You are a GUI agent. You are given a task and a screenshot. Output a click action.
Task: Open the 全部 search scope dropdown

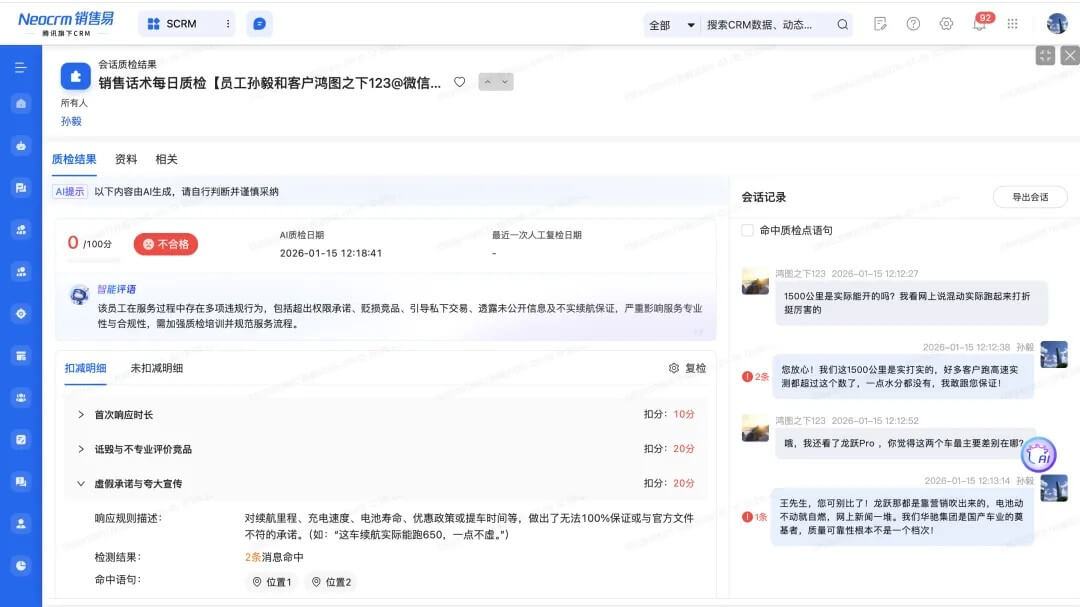(672, 25)
